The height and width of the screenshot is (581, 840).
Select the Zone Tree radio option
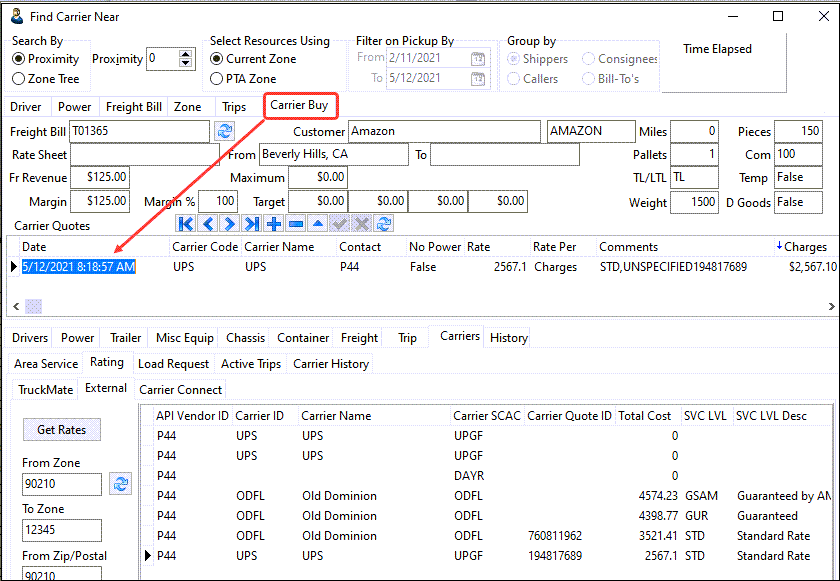point(19,79)
